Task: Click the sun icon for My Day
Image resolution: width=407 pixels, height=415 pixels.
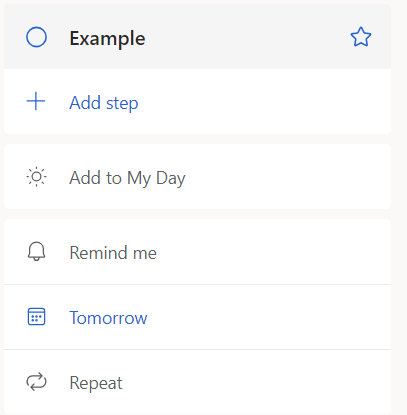Action: pyautogui.click(x=36, y=177)
